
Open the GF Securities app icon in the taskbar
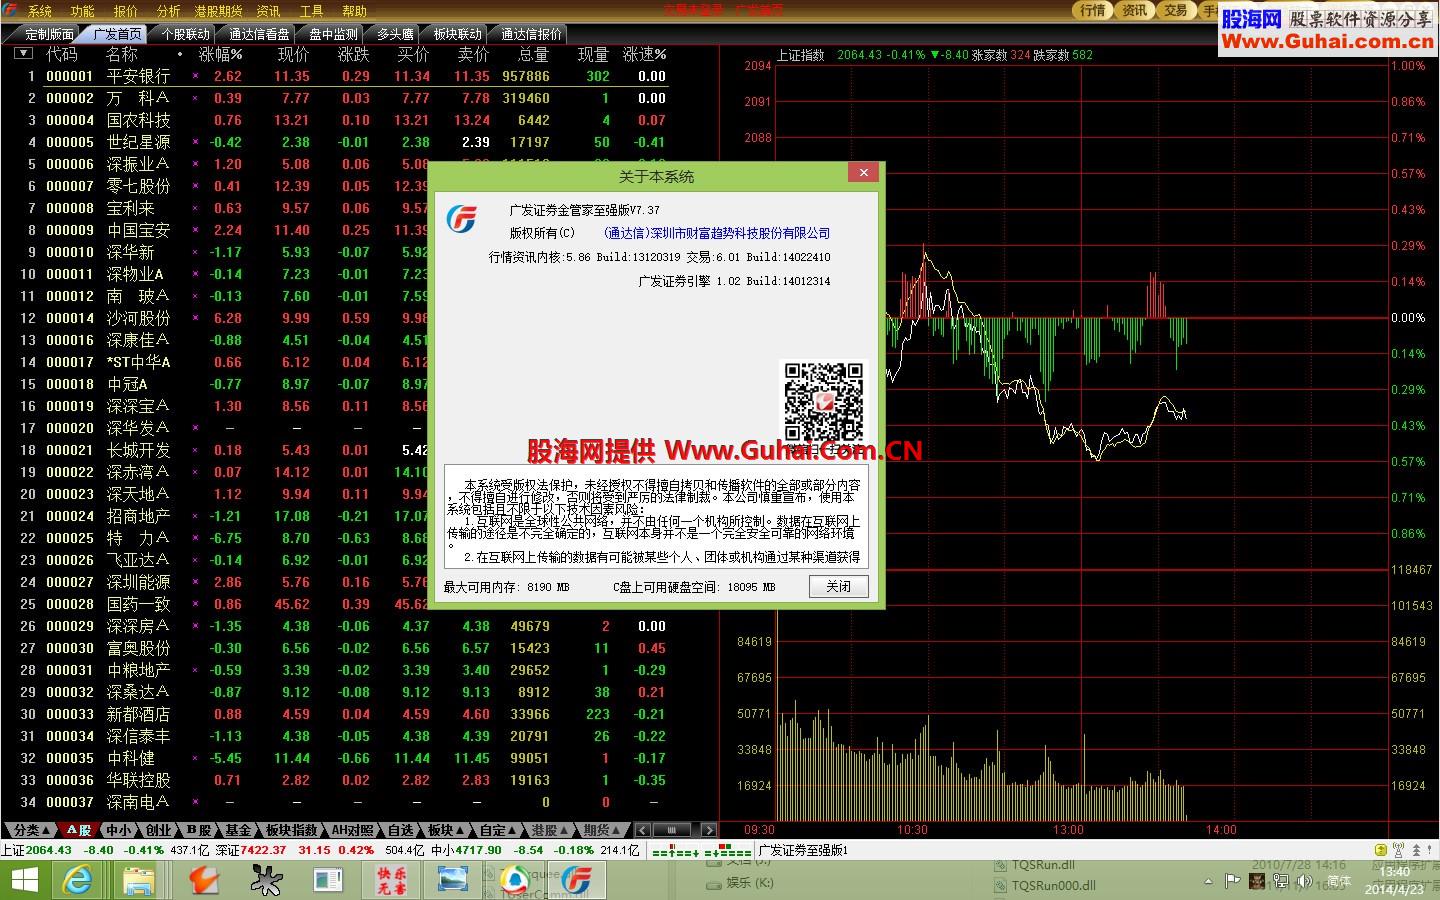(576, 880)
